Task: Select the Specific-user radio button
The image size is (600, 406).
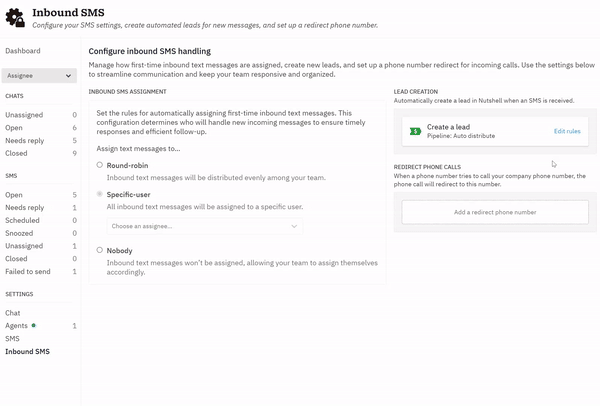Action: tap(100, 194)
